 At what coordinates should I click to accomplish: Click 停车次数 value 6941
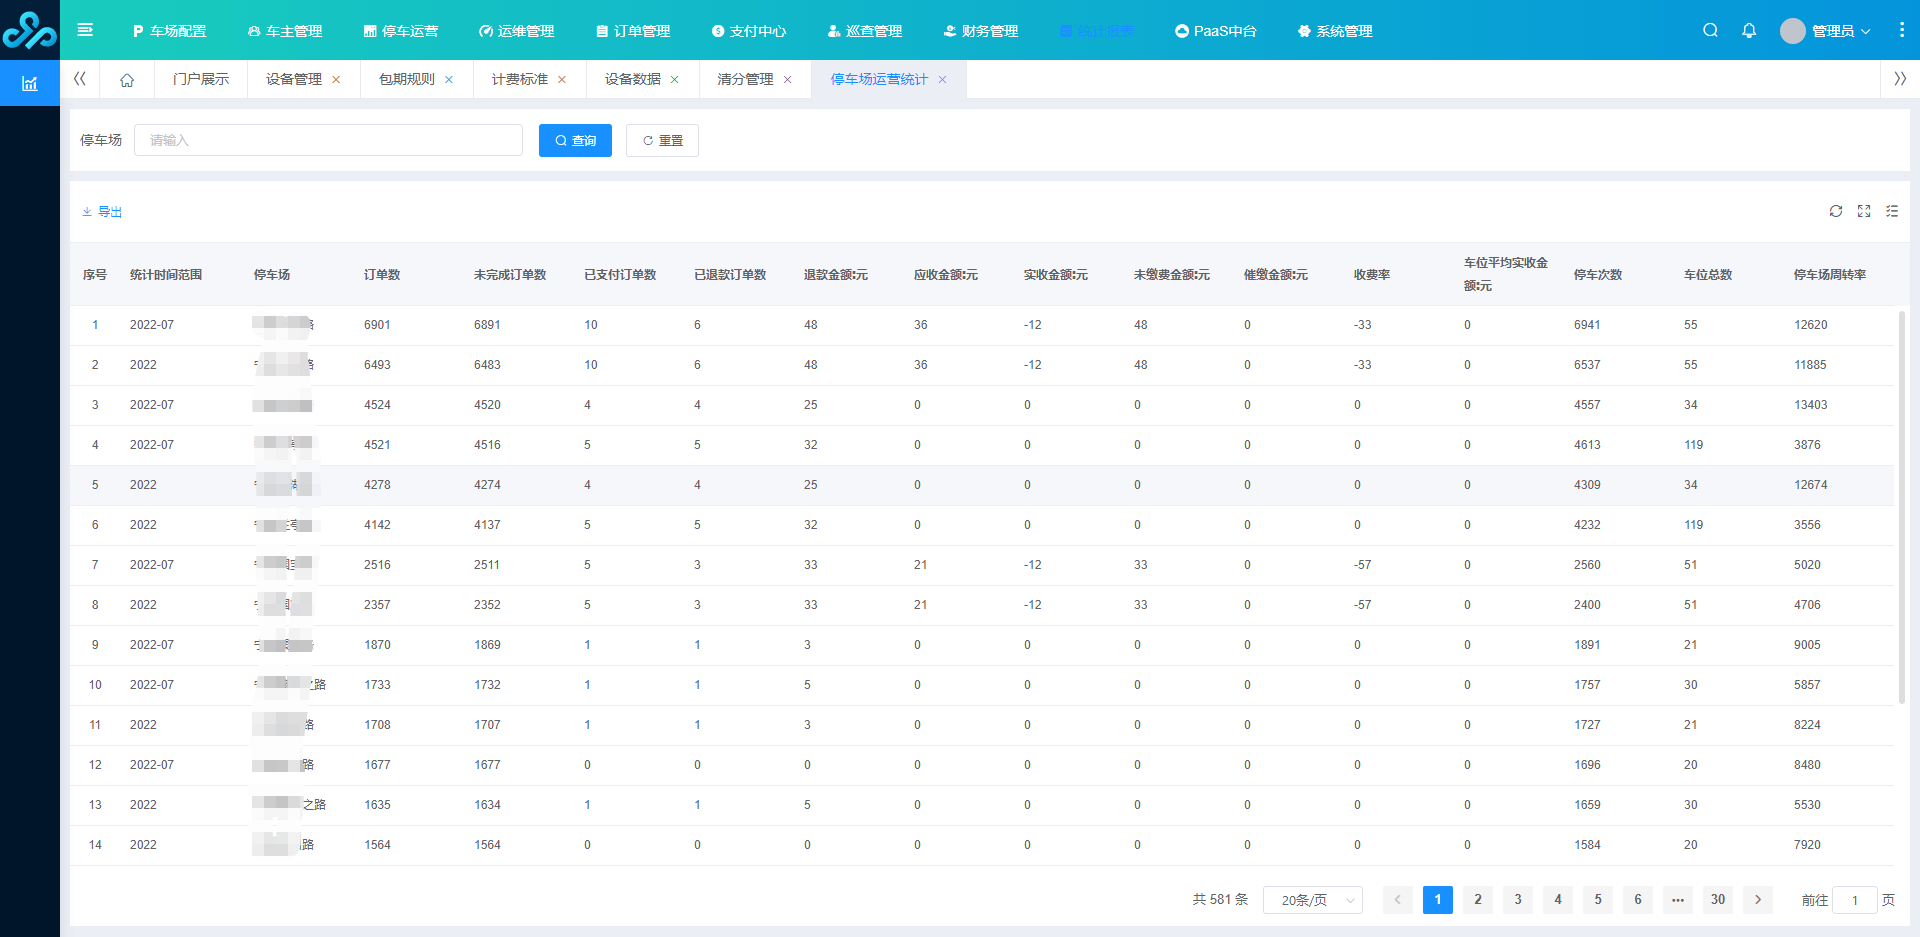(1587, 325)
